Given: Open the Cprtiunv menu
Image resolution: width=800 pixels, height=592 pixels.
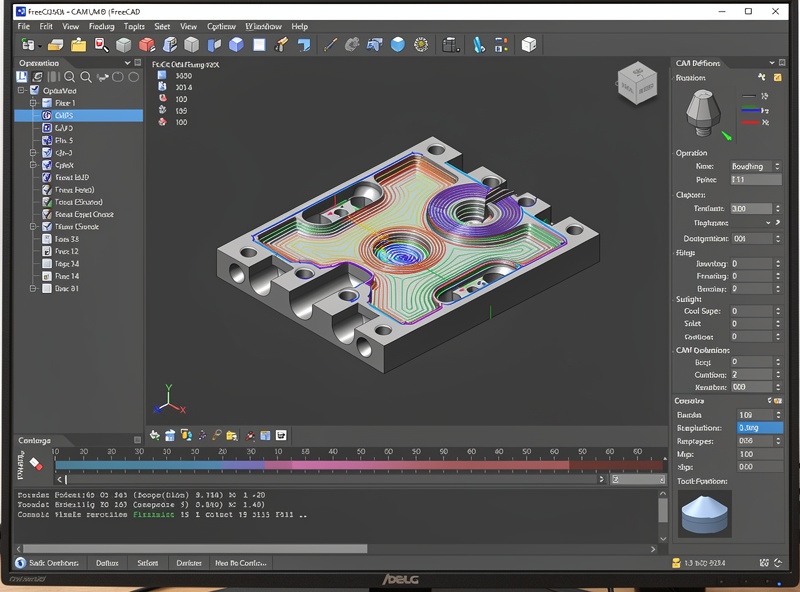Looking at the screenshot, I should pyautogui.click(x=221, y=27).
